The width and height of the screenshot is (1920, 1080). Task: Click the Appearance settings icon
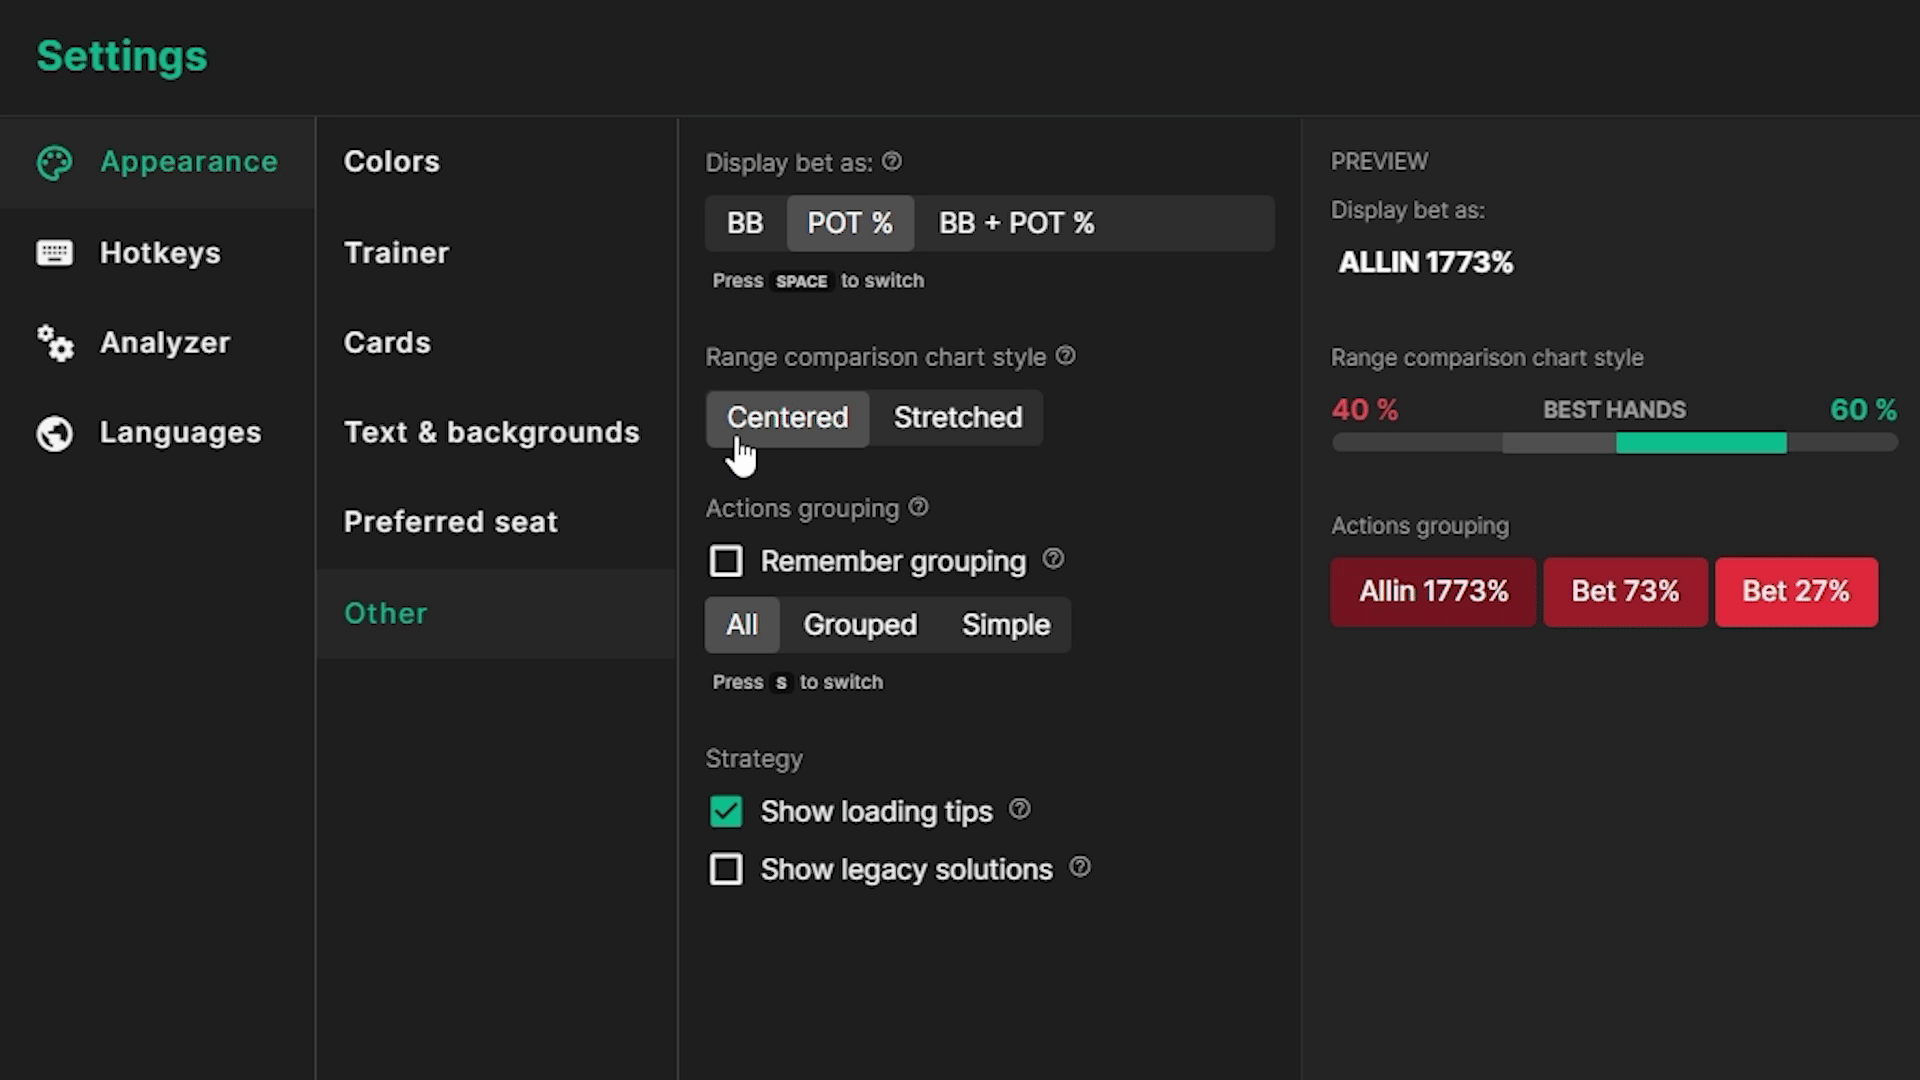(x=54, y=161)
